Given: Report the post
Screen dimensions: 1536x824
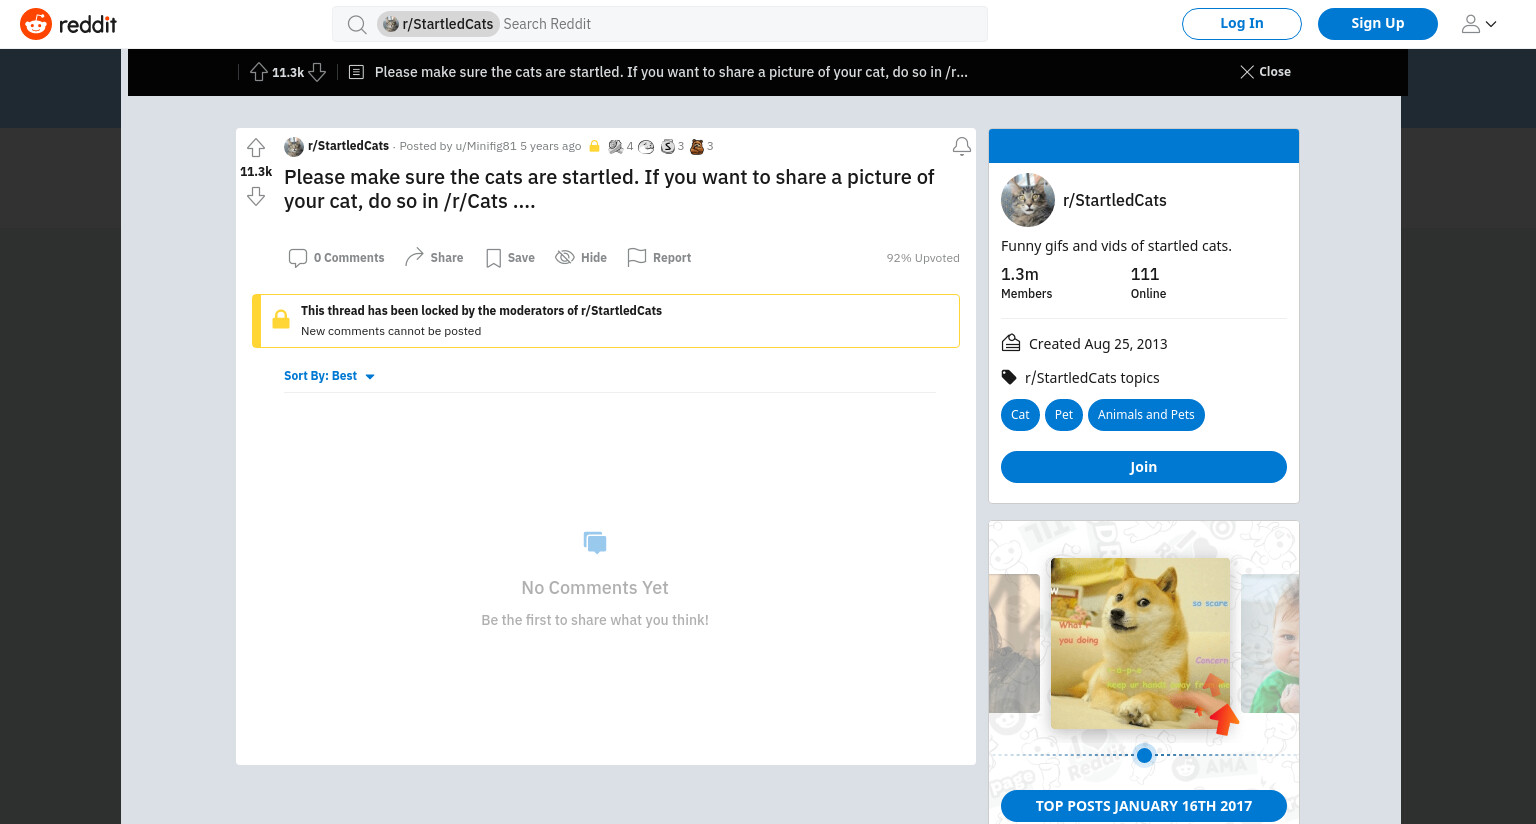Looking at the screenshot, I should (659, 258).
